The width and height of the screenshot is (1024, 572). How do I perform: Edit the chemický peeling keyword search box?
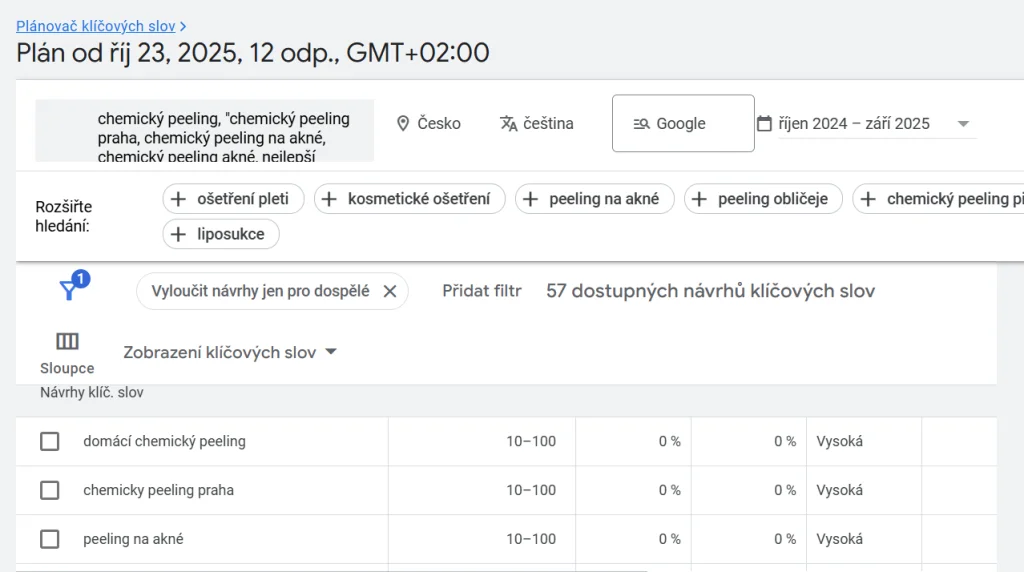[204, 131]
